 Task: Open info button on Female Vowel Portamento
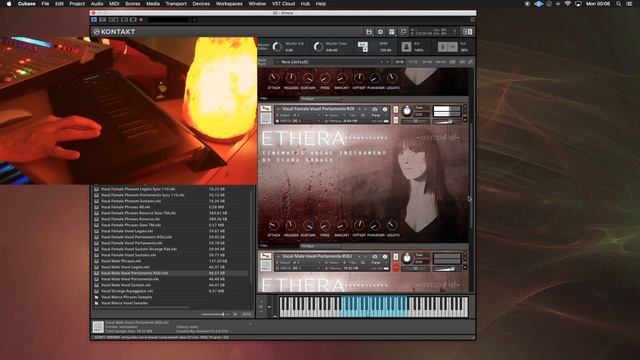(x=384, y=109)
